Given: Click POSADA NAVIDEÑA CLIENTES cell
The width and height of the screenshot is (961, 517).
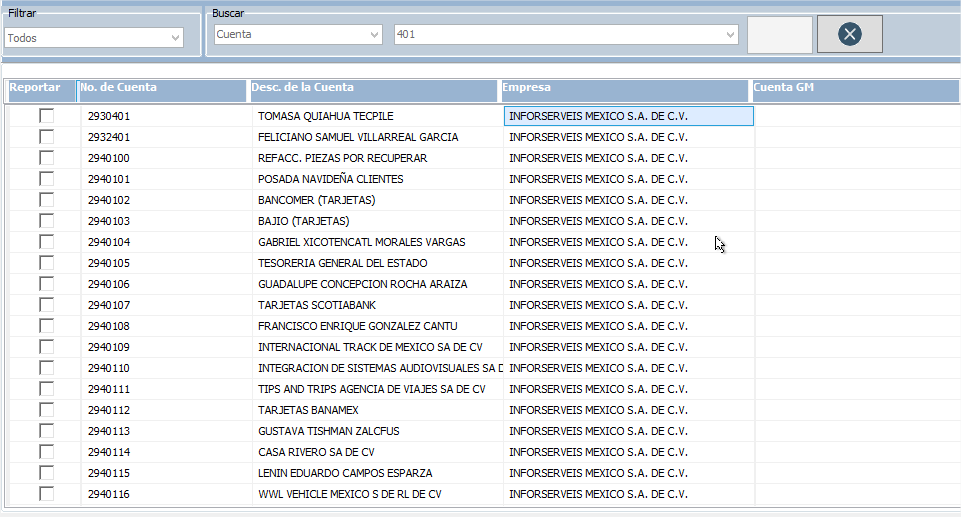Looking at the screenshot, I should 377,179.
